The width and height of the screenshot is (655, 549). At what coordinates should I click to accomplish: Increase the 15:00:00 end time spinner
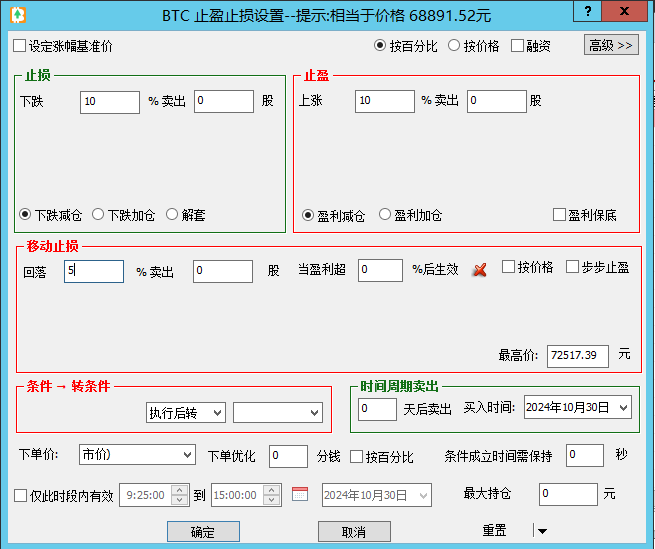[272, 490]
